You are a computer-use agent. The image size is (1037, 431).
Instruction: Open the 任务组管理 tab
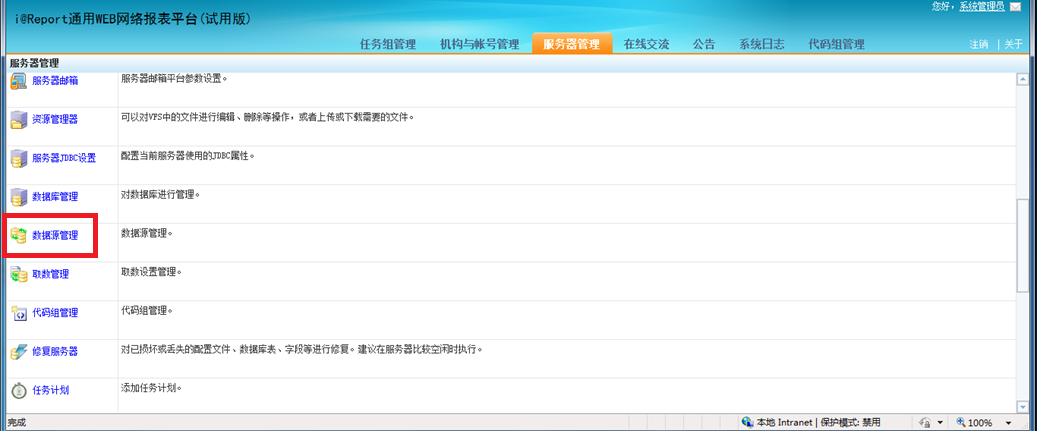(x=387, y=44)
